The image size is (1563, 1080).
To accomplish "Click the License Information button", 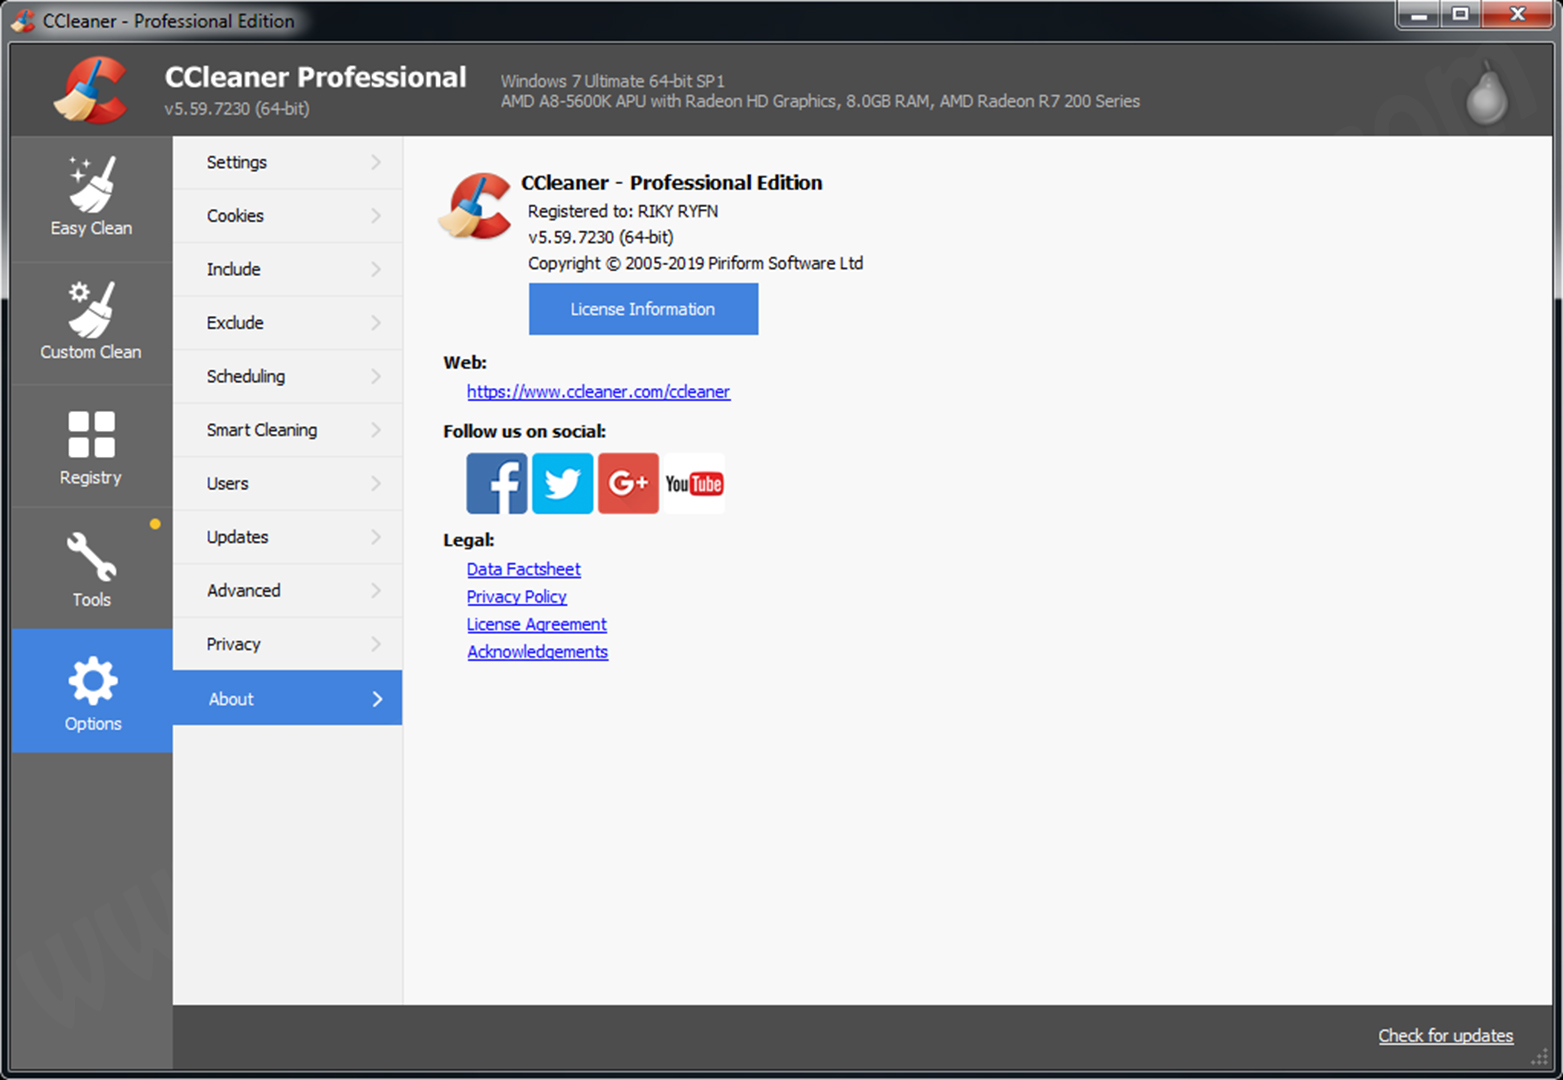I will pos(643,309).
